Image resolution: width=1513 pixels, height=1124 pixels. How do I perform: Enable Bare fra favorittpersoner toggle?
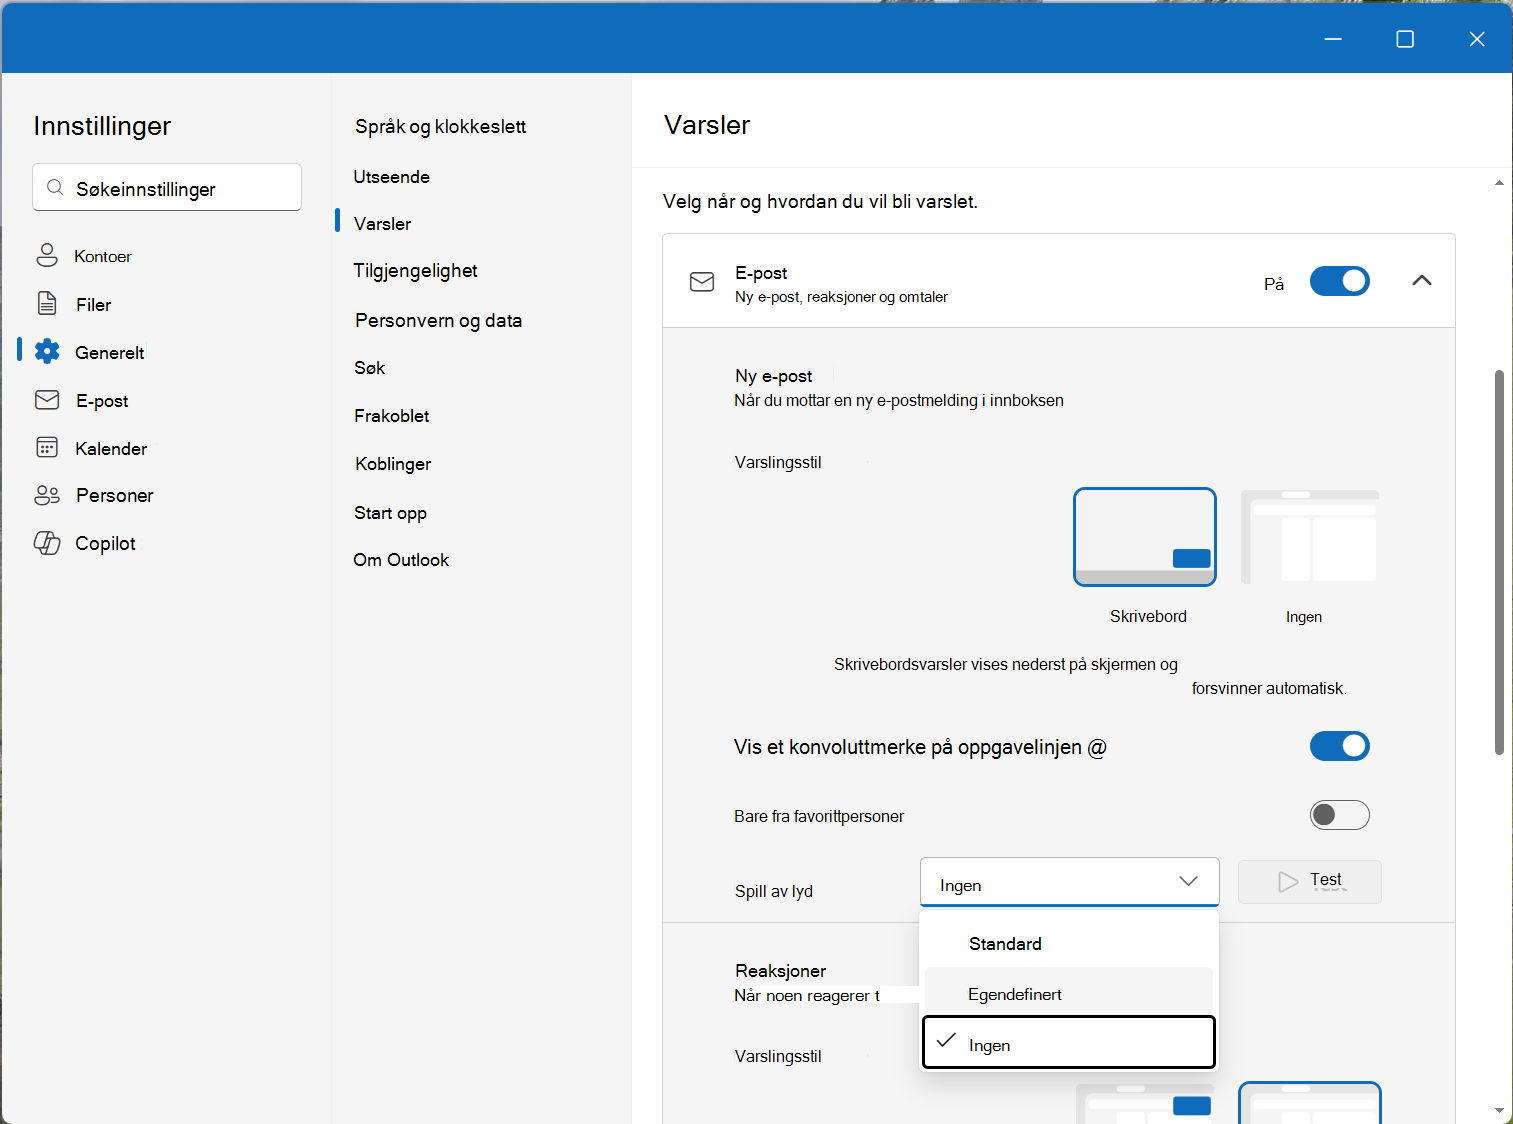tap(1339, 815)
